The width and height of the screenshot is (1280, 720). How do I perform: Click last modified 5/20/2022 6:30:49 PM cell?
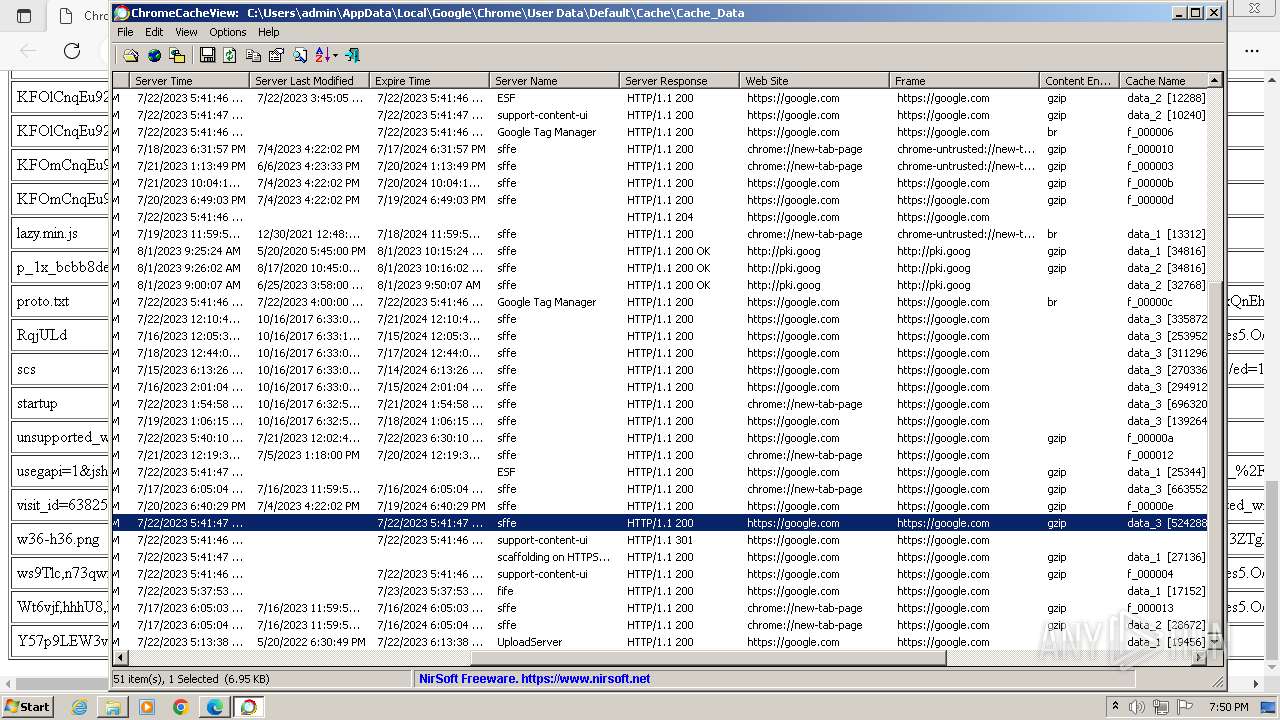(311, 642)
